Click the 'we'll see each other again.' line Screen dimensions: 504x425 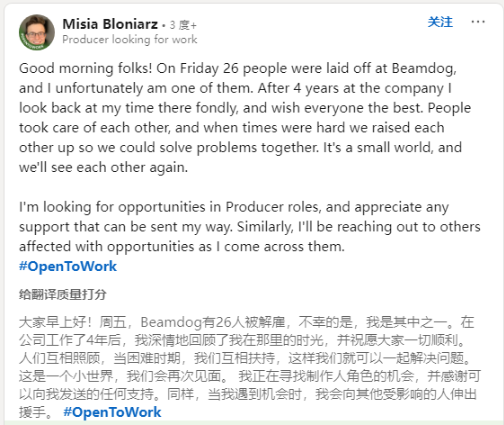[x=103, y=167]
